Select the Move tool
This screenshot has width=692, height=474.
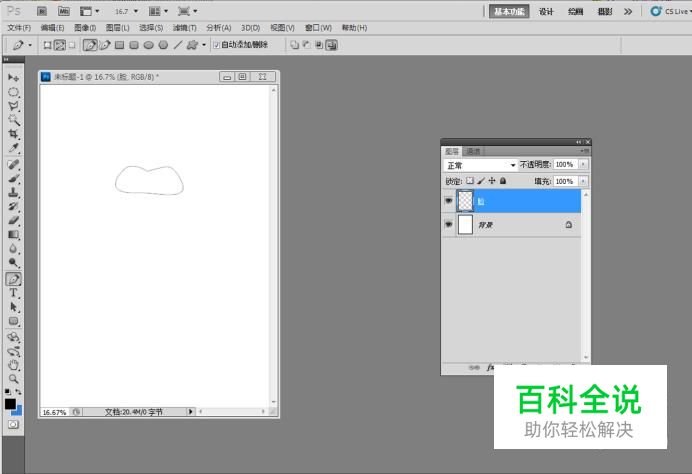click(13, 78)
